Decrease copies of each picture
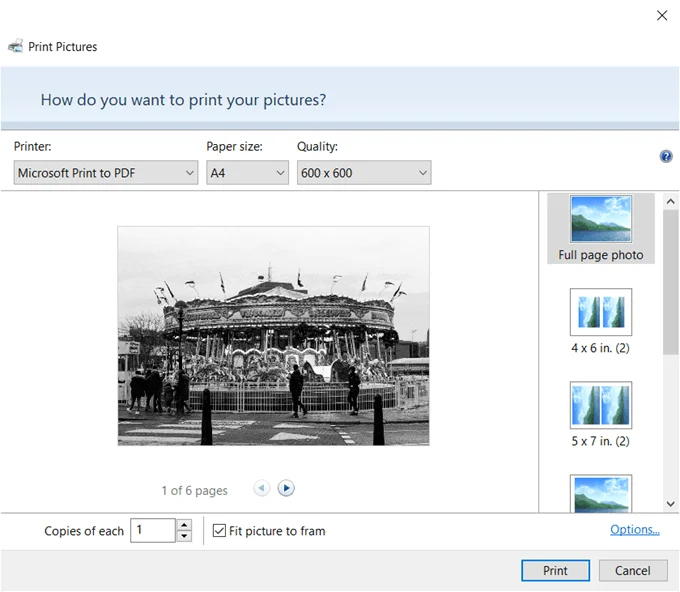 pyautogui.click(x=184, y=536)
